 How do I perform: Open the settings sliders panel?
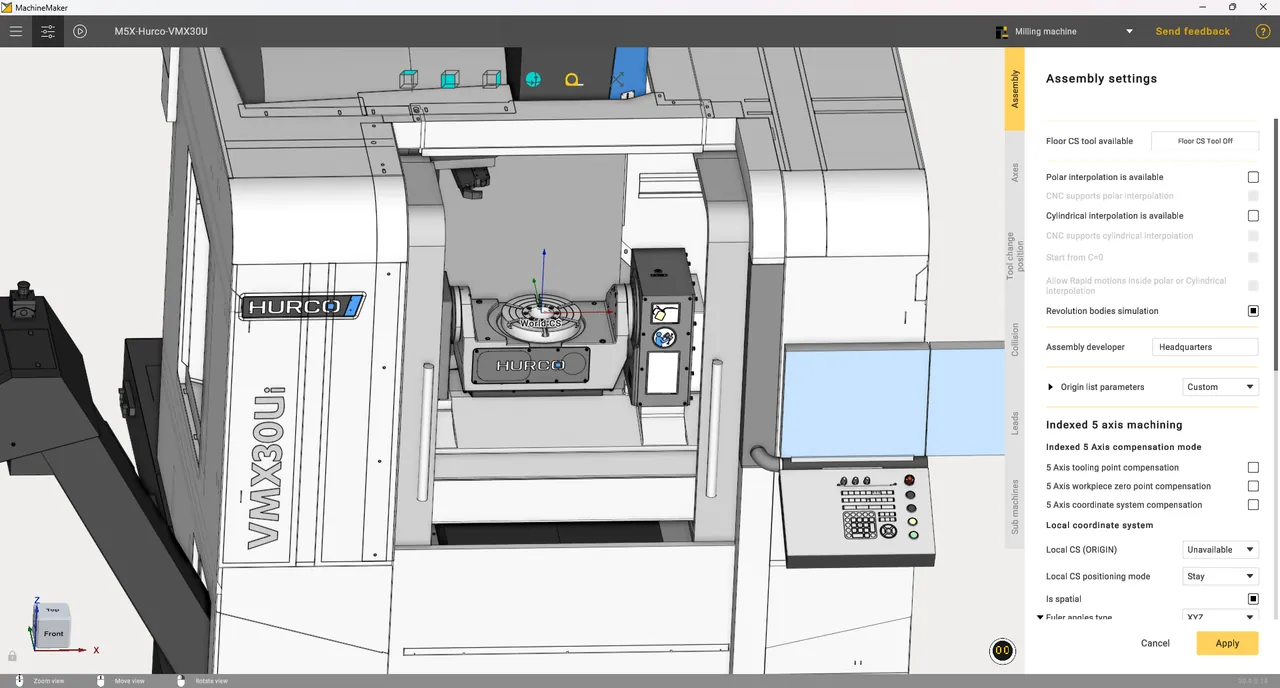[48, 31]
